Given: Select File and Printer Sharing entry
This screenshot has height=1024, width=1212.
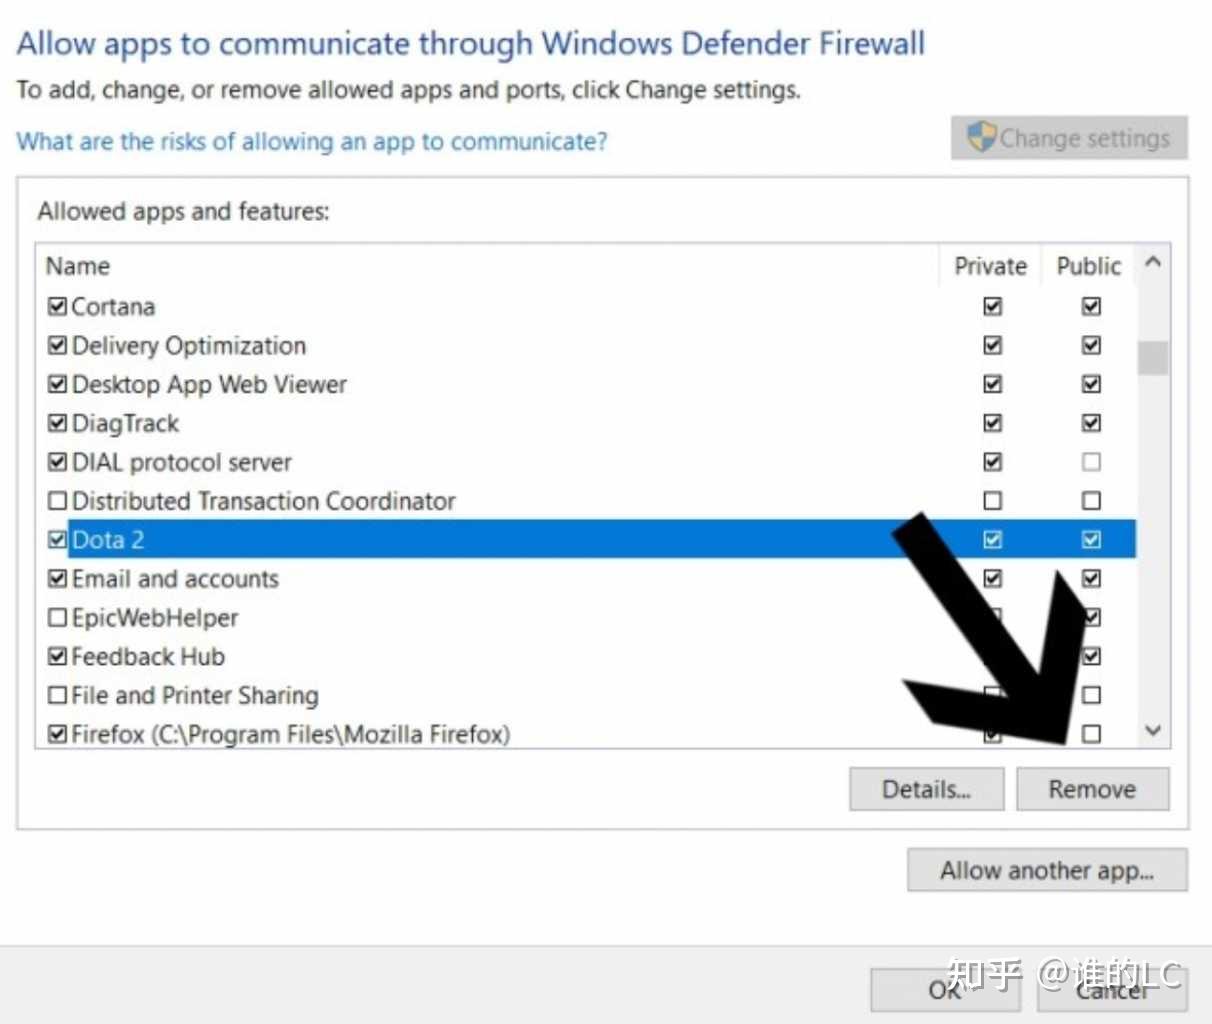Looking at the screenshot, I should tap(195, 695).
